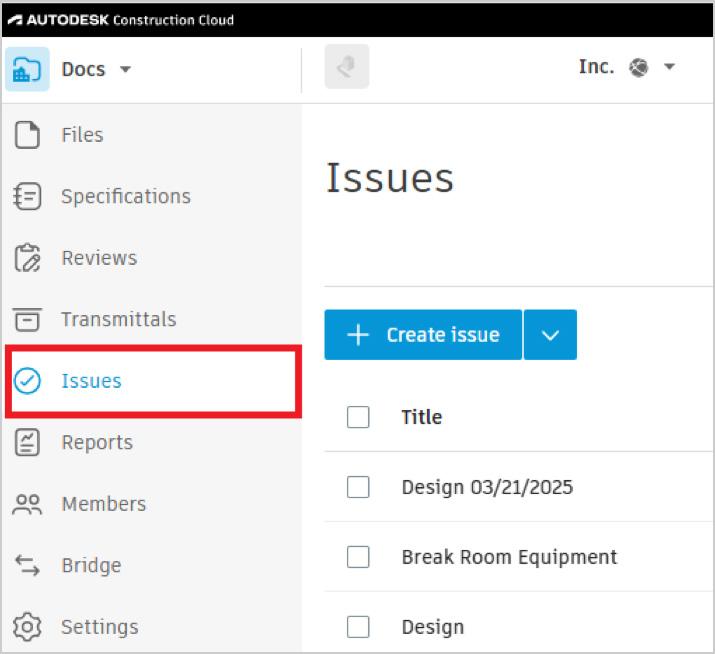The image size is (715, 654).
Task: Open the Create issue split dropdown arrow
Action: pos(550,335)
